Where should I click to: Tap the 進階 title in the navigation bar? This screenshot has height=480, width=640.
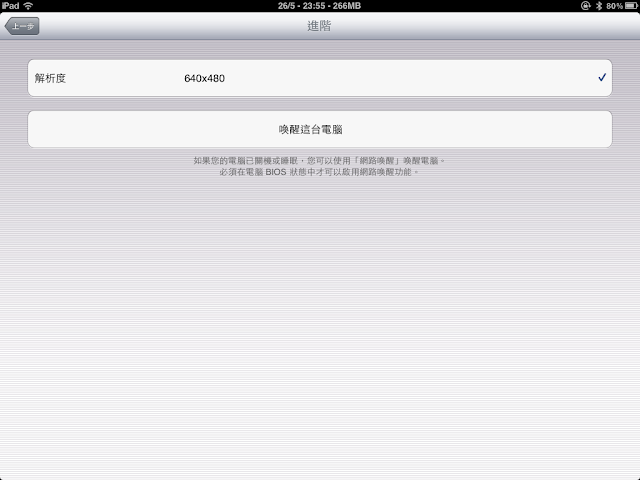pyautogui.click(x=319, y=26)
